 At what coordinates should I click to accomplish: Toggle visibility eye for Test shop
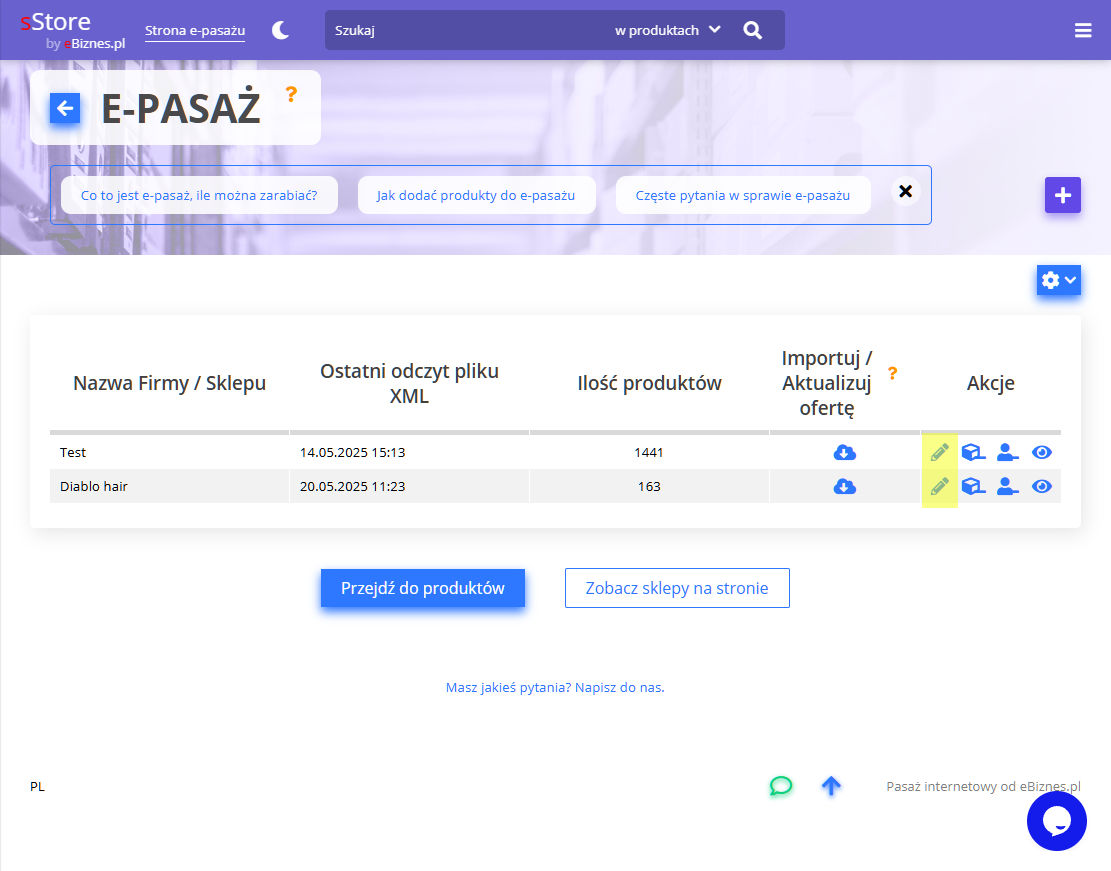pos(1042,452)
